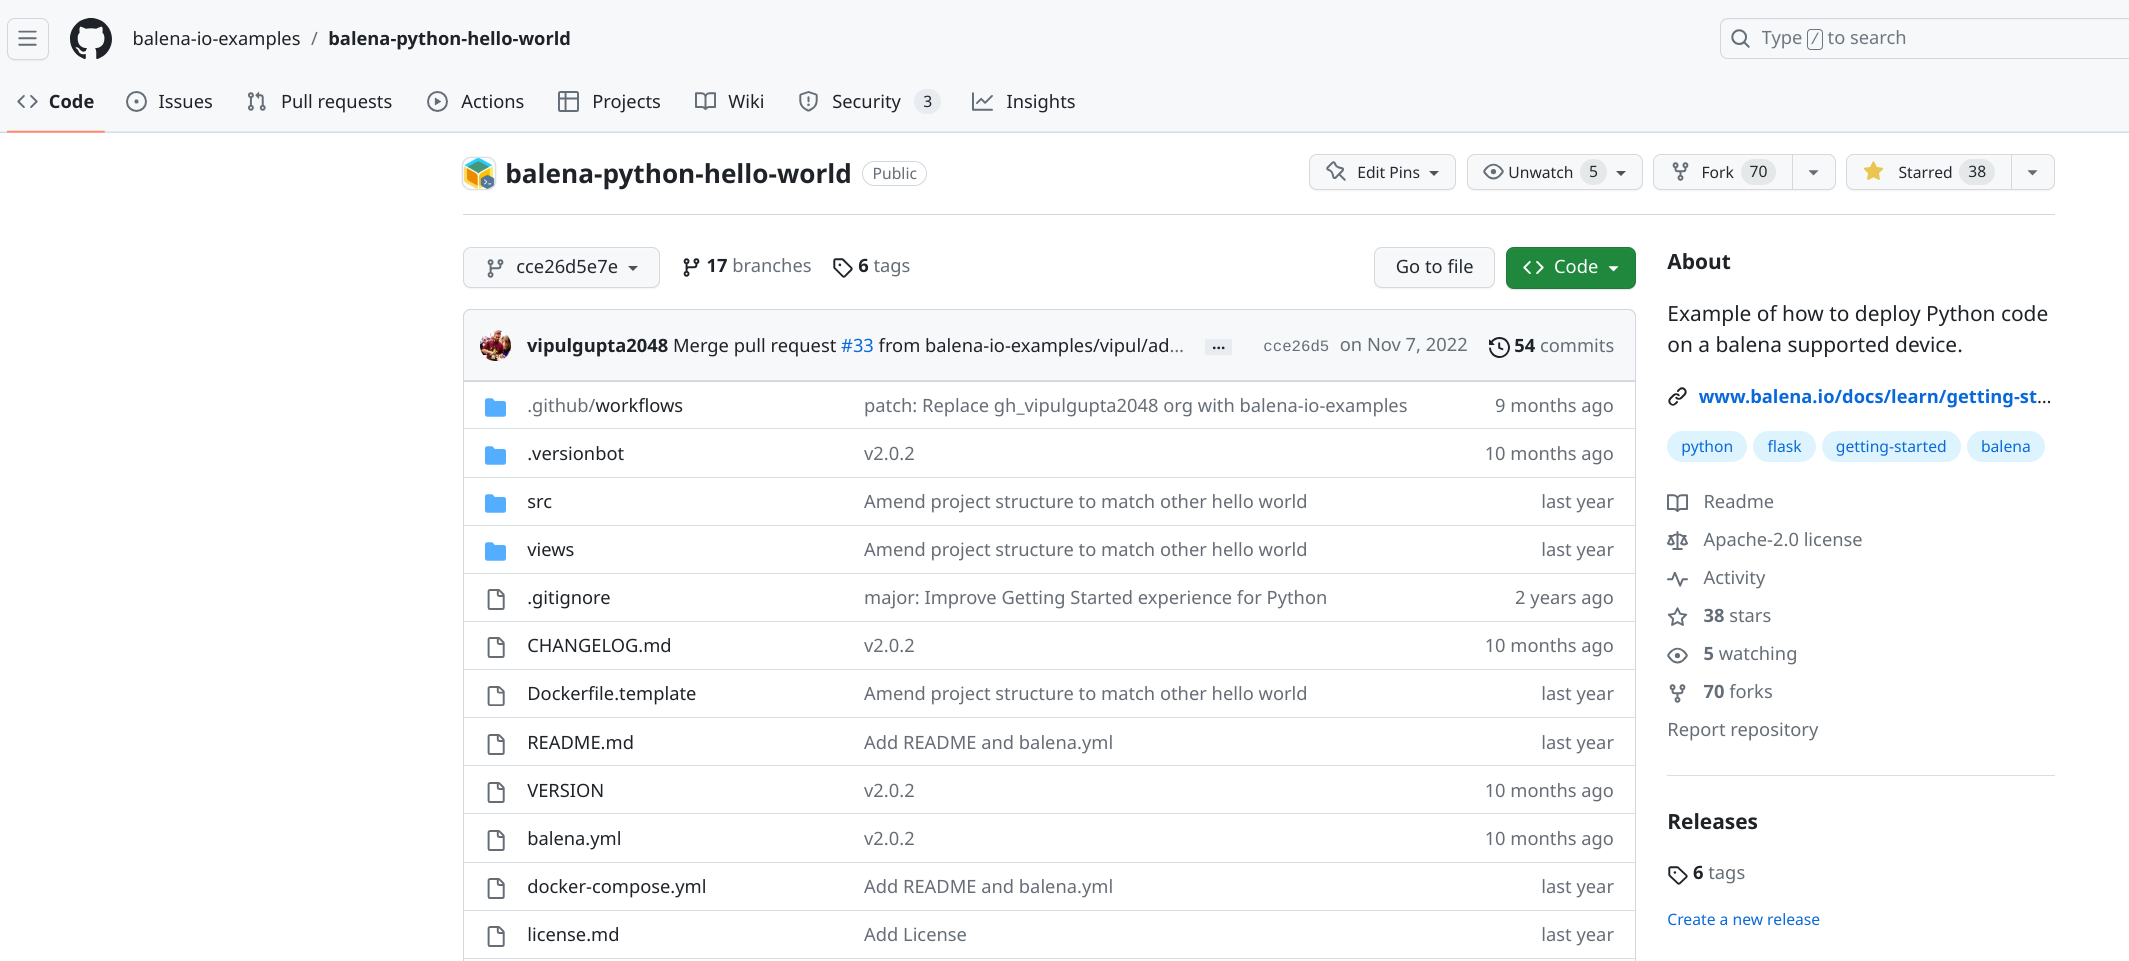2129x961 pixels.
Task: Switch to the Issues tab
Action: click(170, 102)
